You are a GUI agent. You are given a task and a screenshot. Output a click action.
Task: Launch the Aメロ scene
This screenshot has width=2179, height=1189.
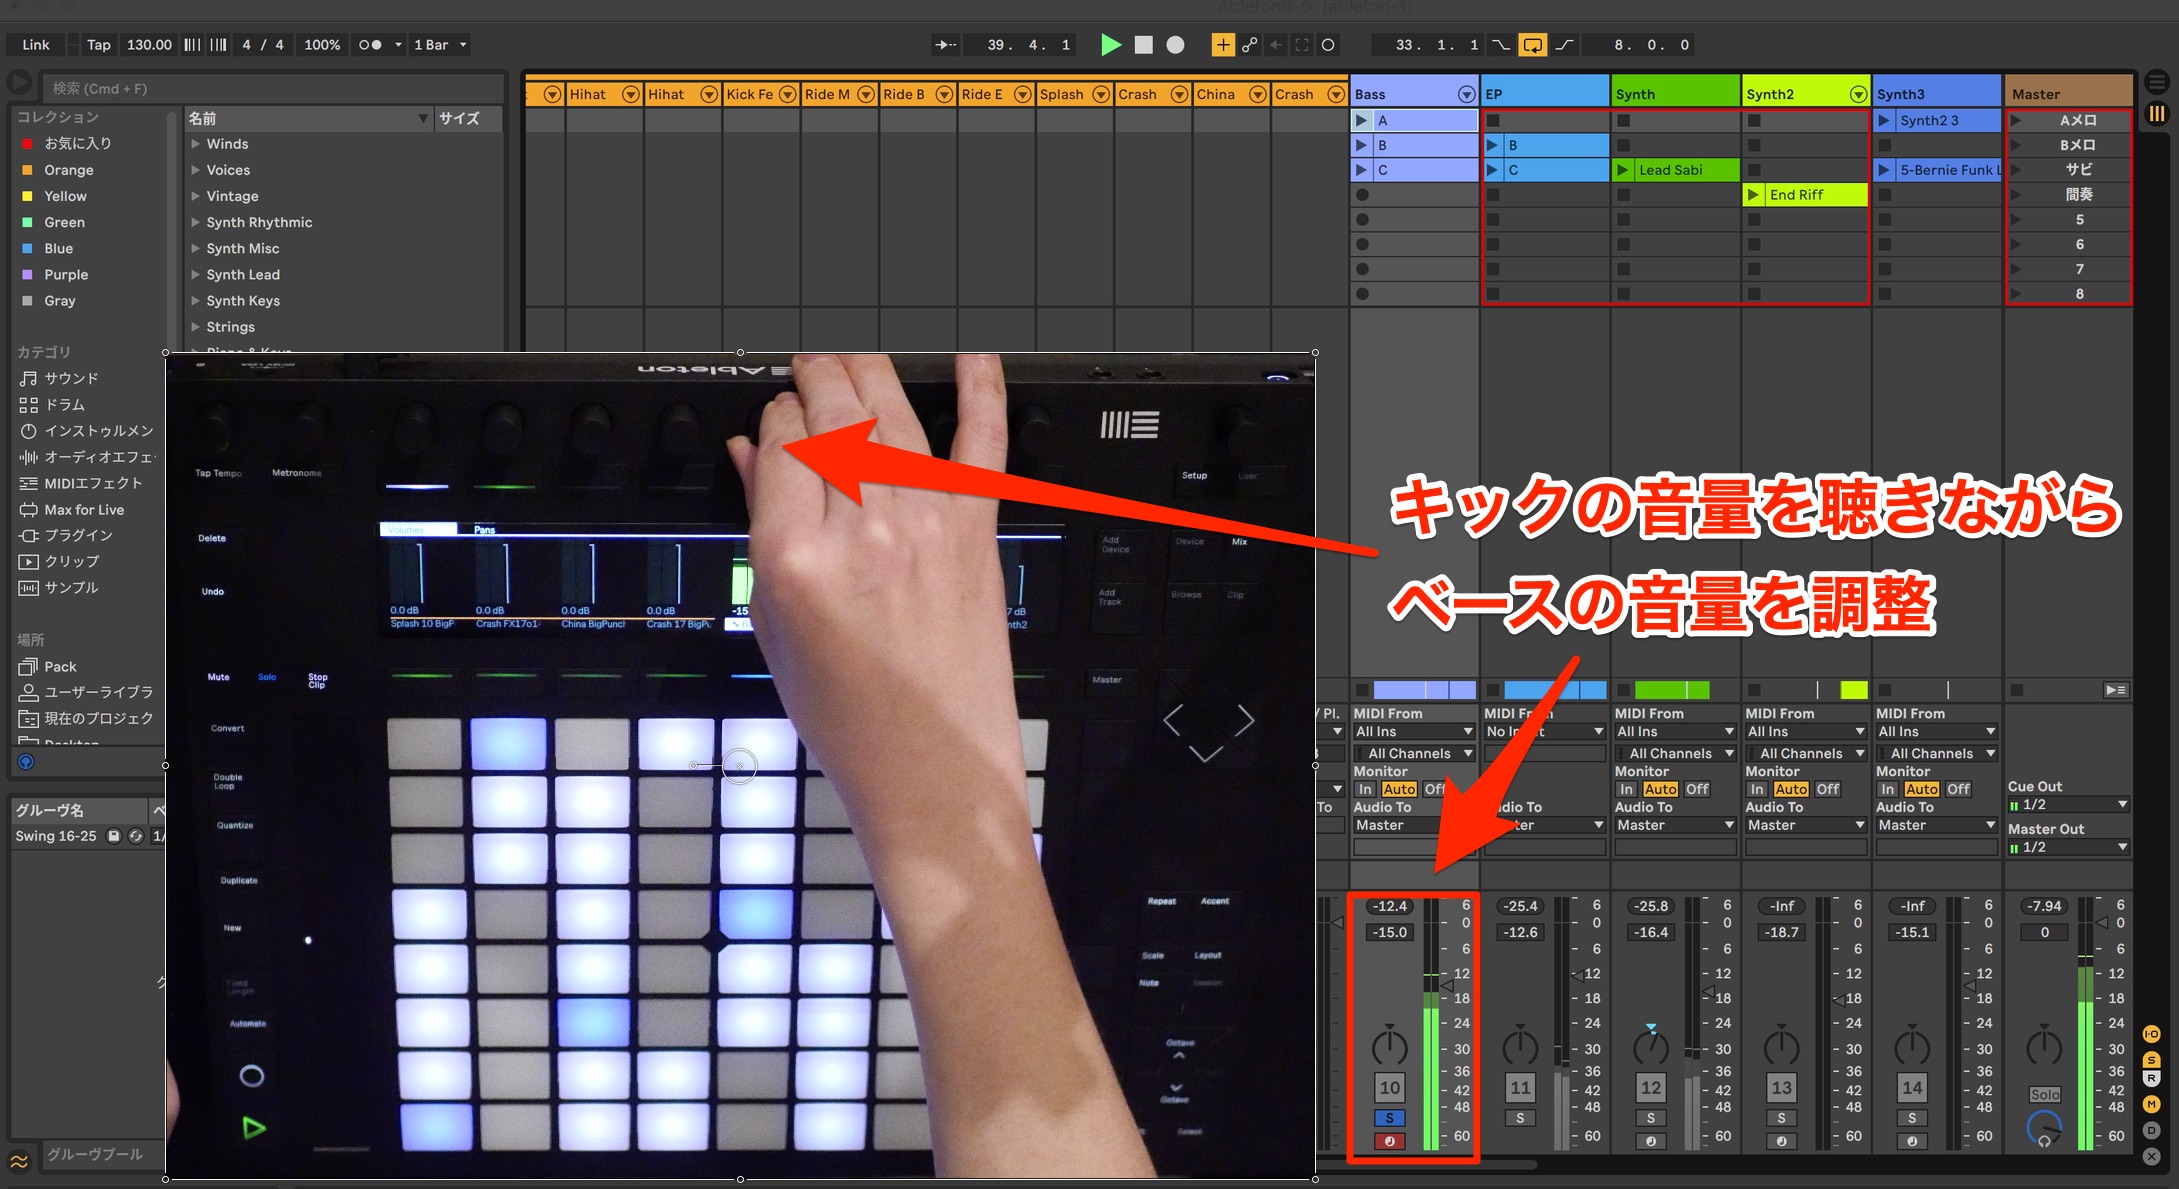2017,120
